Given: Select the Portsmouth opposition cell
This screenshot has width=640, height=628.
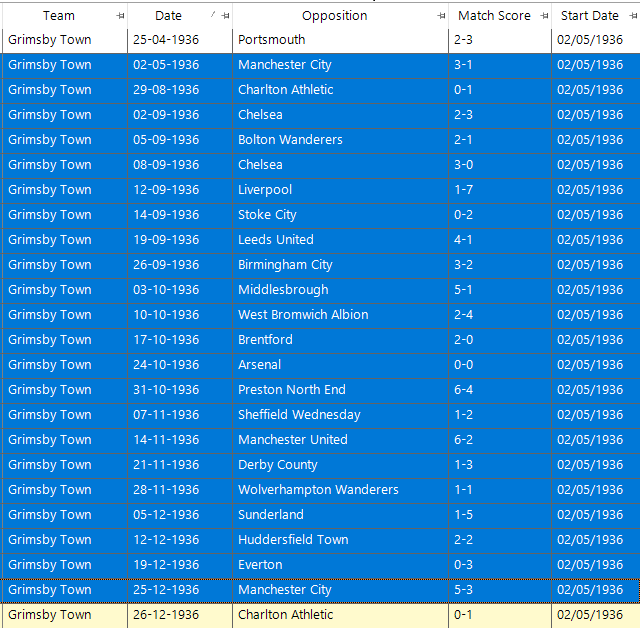Looking at the screenshot, I should click(340, 40).
